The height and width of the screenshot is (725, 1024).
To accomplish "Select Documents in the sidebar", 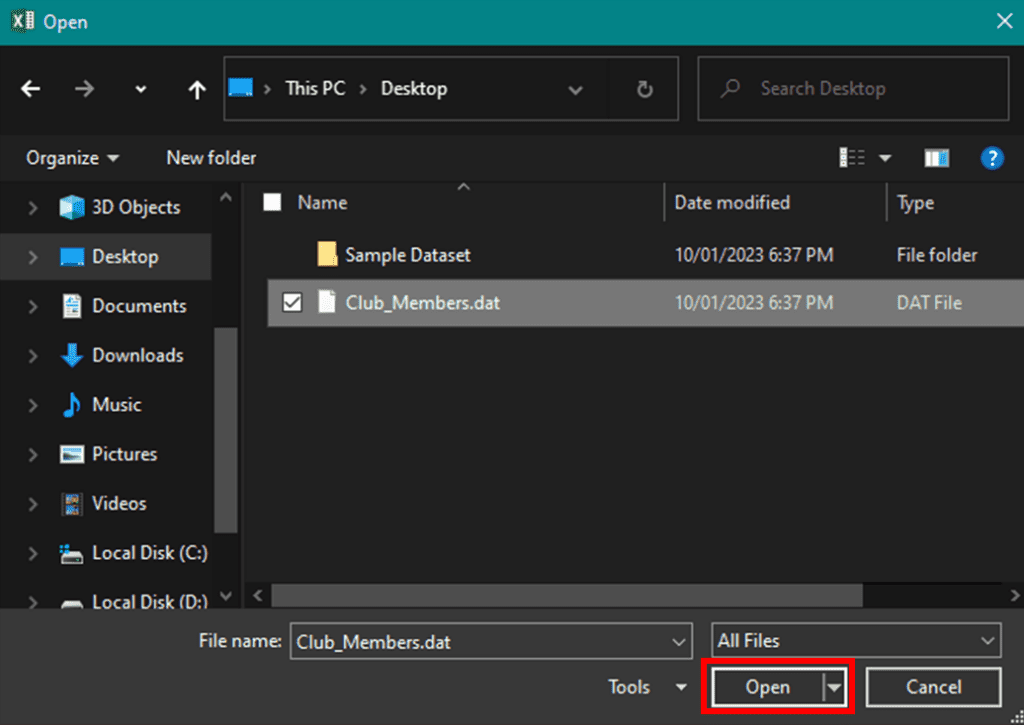I will pos(142,306).
